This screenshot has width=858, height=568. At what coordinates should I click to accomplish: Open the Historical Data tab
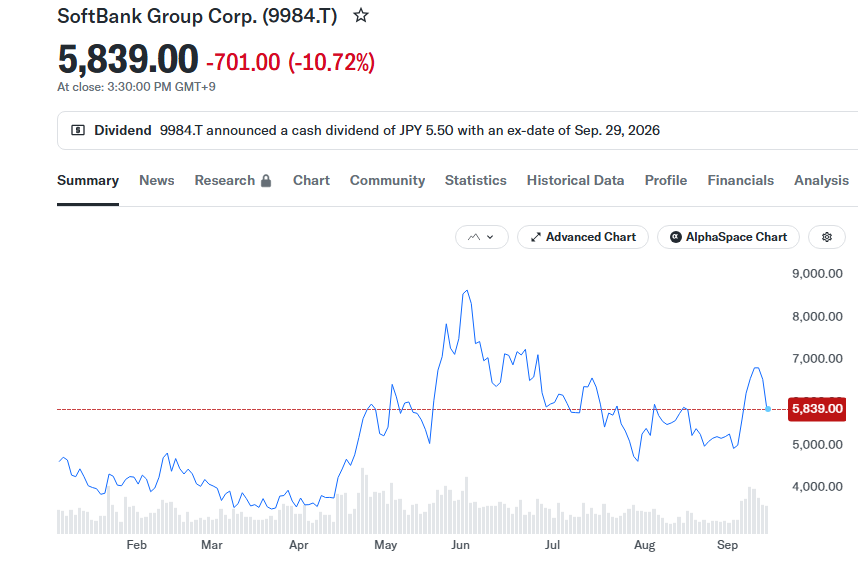[575, 181]
